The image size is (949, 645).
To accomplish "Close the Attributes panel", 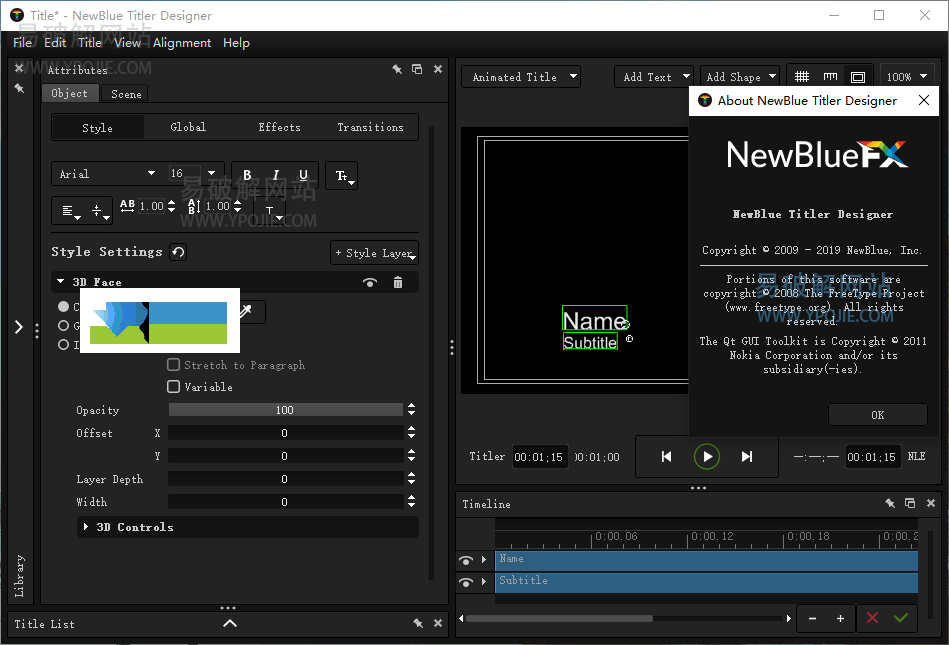I will pyautogui.click(x=438, y=69).
